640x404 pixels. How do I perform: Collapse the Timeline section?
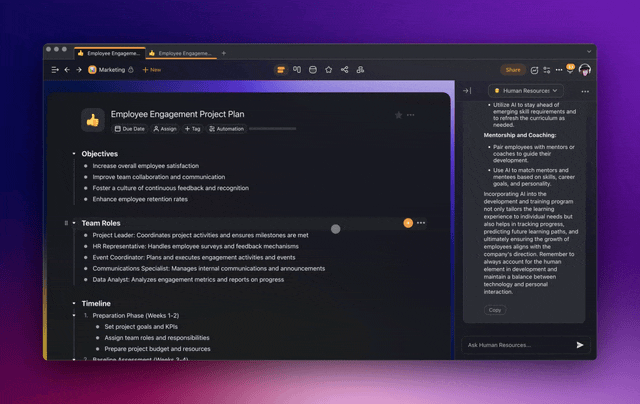click(74, 303)
